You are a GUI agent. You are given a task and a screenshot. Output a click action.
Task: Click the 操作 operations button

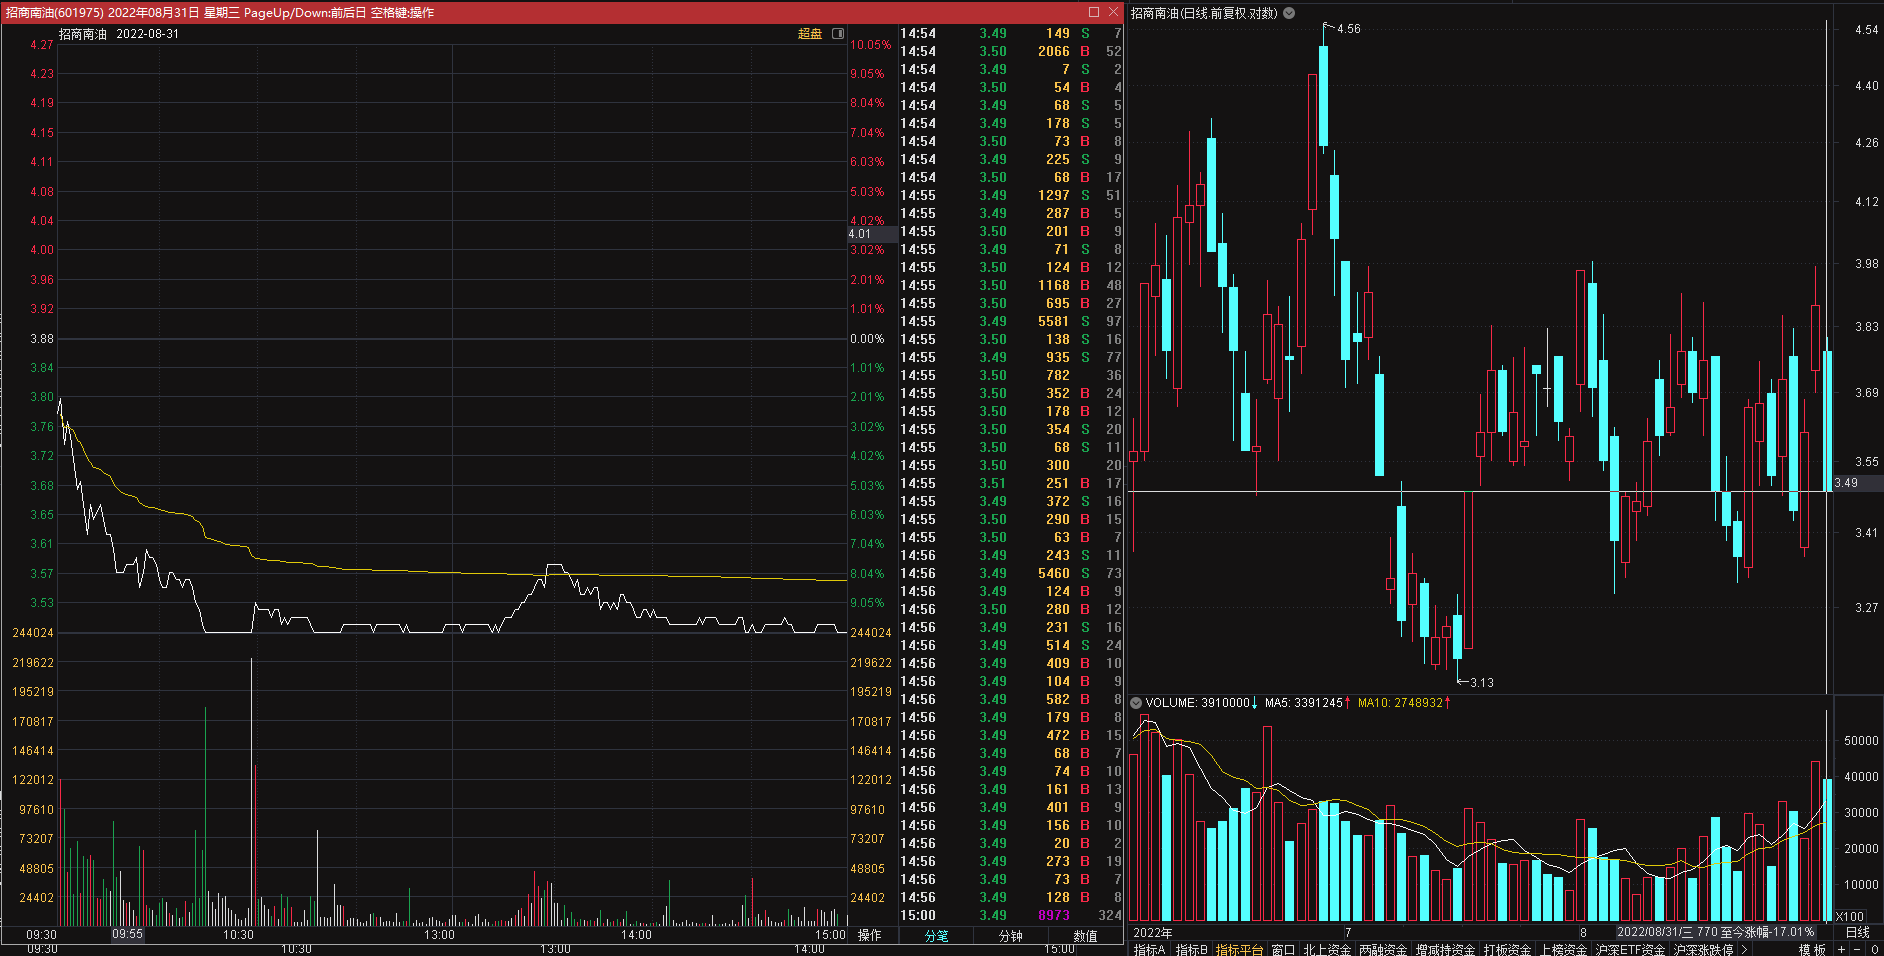click(x=870, y=935)
